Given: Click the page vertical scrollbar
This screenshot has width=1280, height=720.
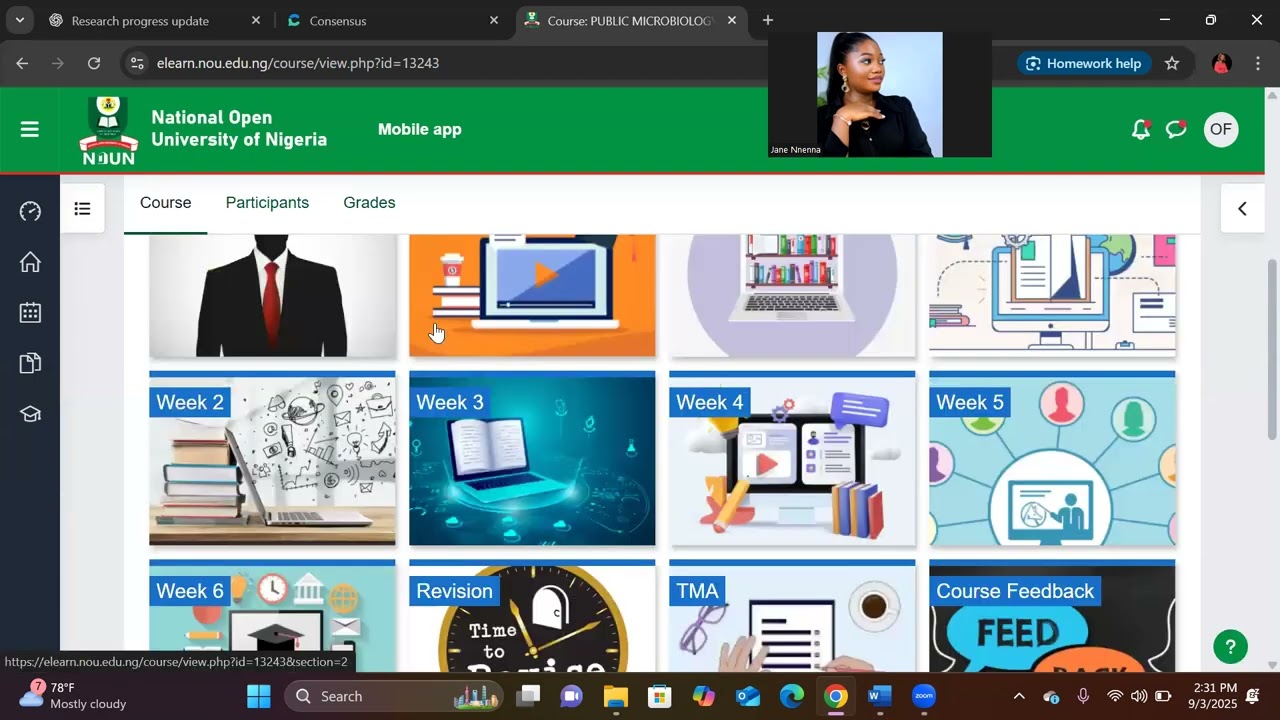Looking at the screenshot, I should (1272, 348).
